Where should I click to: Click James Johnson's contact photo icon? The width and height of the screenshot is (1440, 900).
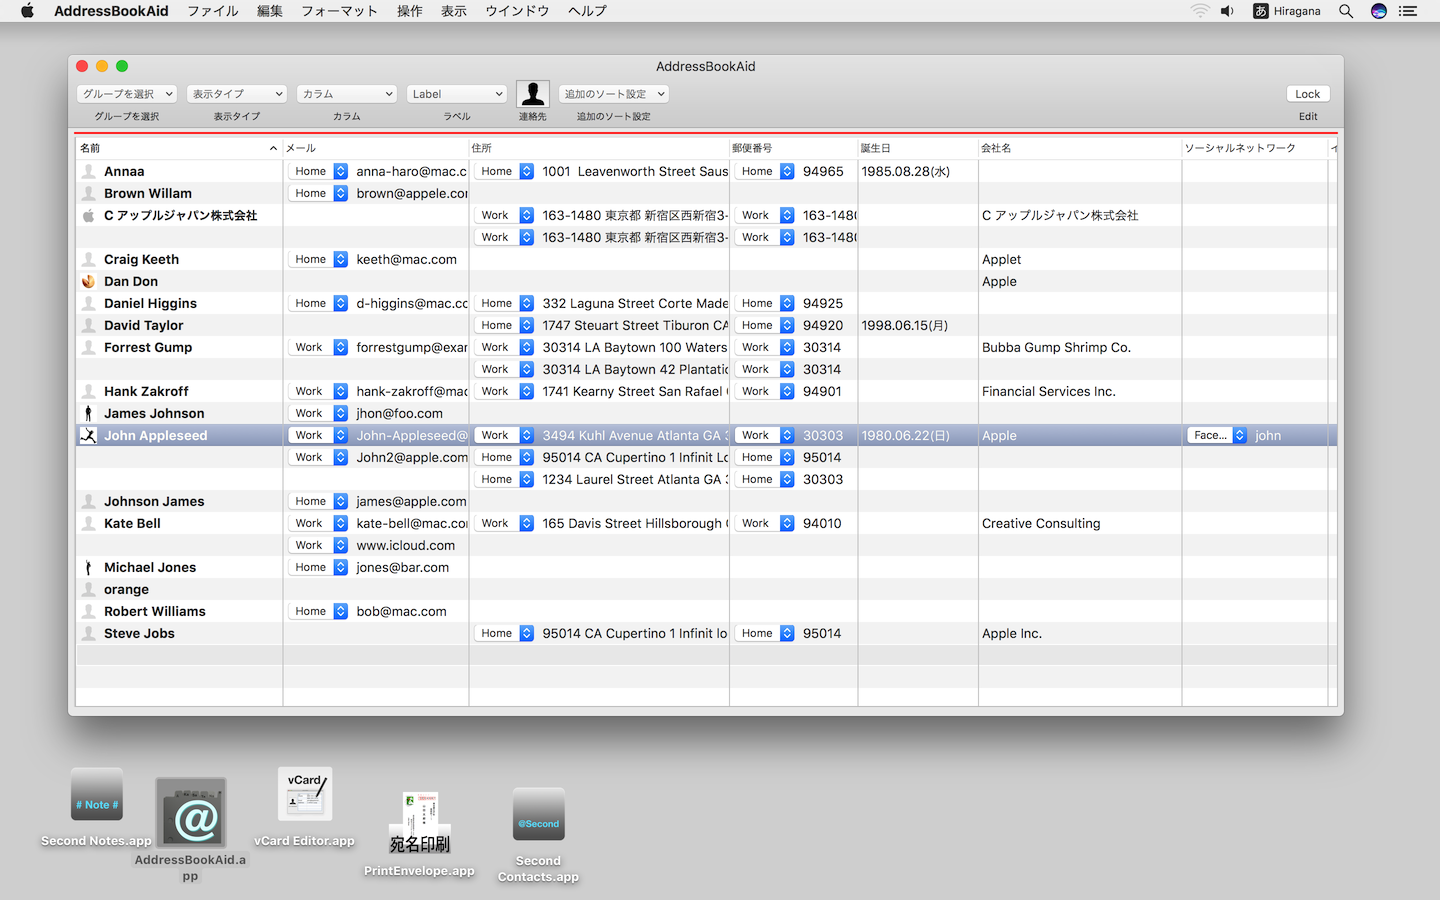click(x=89, y=414)
